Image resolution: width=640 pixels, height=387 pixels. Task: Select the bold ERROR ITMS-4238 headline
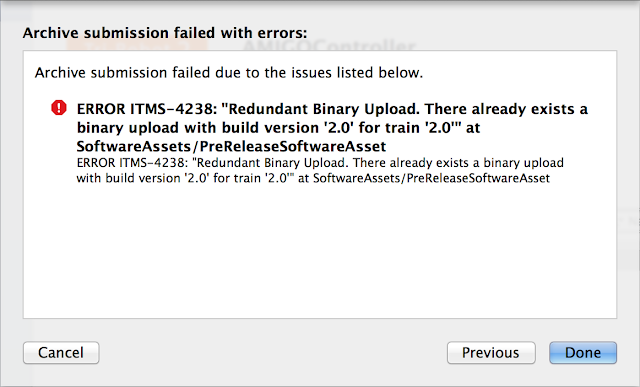coord(332,127)
